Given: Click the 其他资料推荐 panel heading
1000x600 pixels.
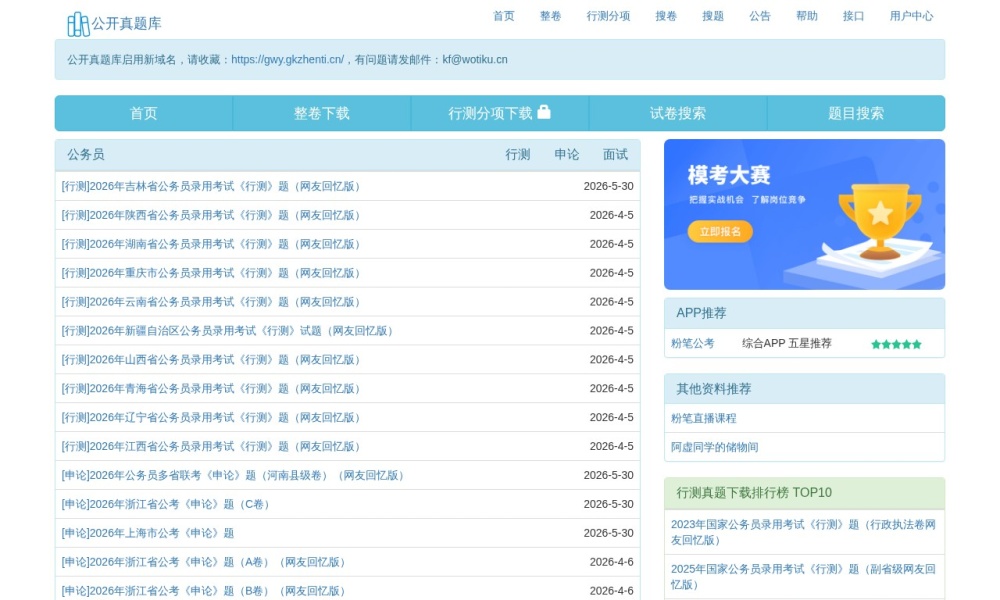Looking at the screenshot, I should point(714,389).
